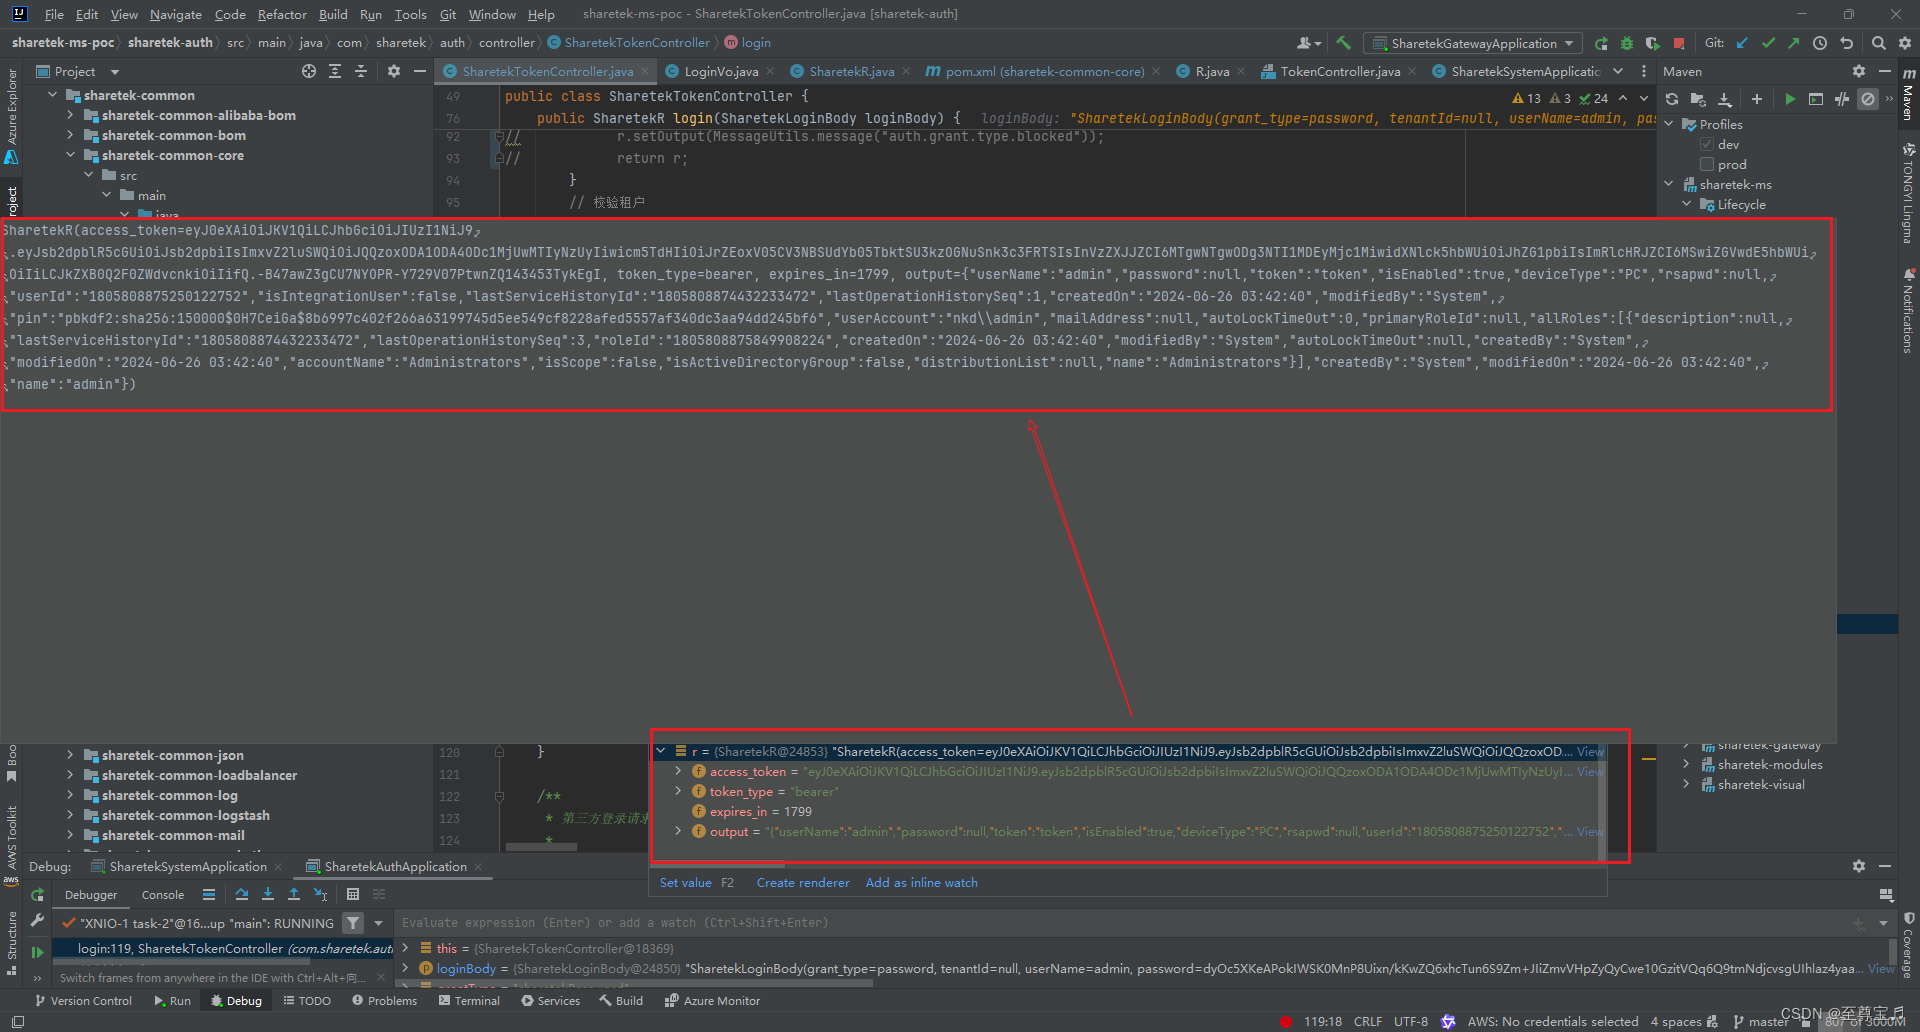Open the SharetekGatewayApplication run configuration dropdown
Screen dimensions: 1920x1032
point(1473,43)
